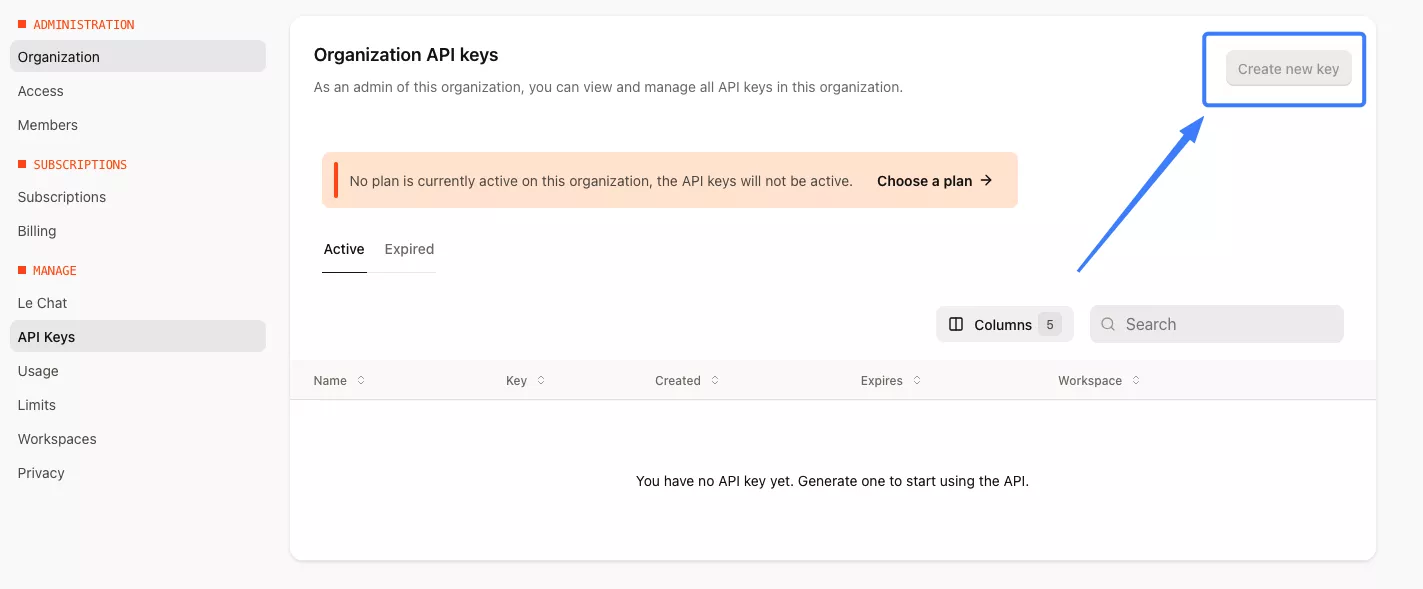Sort by Expires column arrows
This screenshot has height=589, width=1423.
917,381
